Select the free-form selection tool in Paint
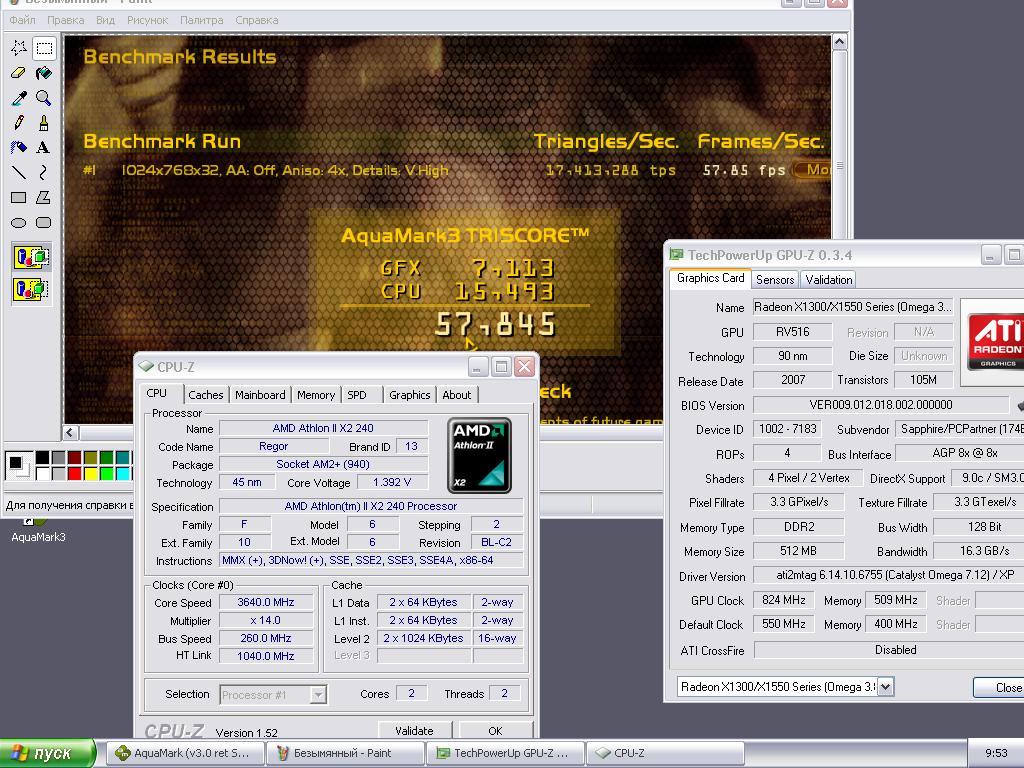The width and height of the screenshot is (1024, 768). [19, 48]
